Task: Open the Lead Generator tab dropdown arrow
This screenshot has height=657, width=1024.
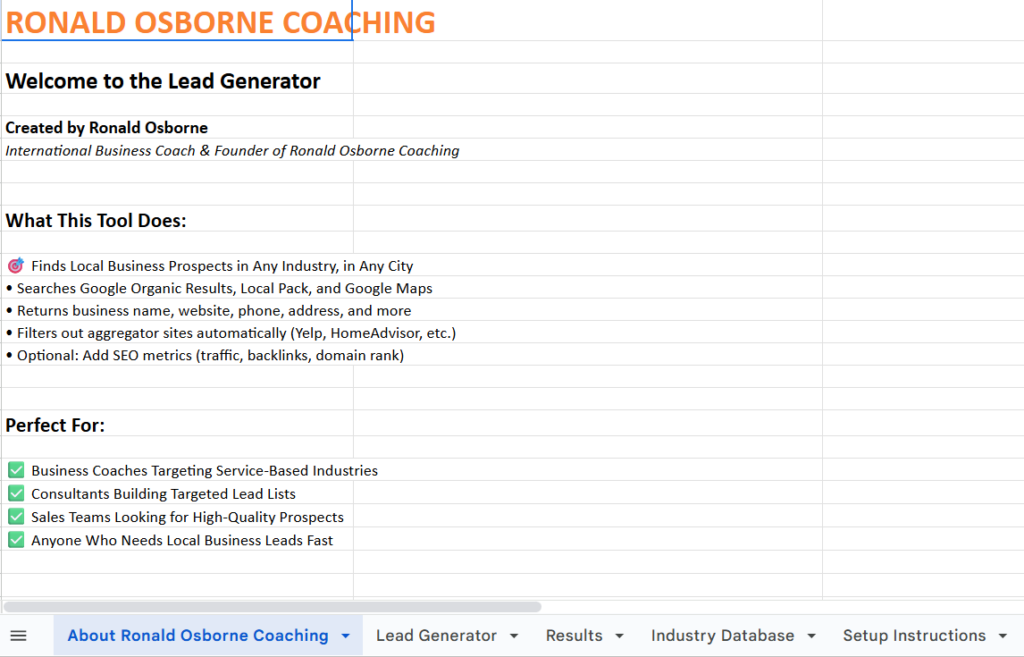Action: click(514, 635)
